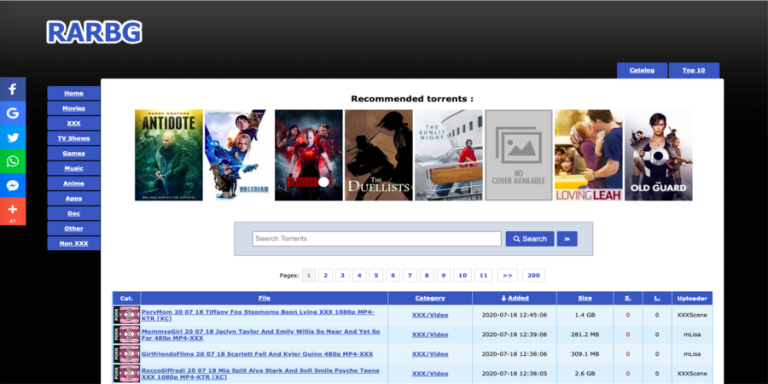Click the Google share icon
Viewport: 768px width, 384px height.
[x=13, y=113]
